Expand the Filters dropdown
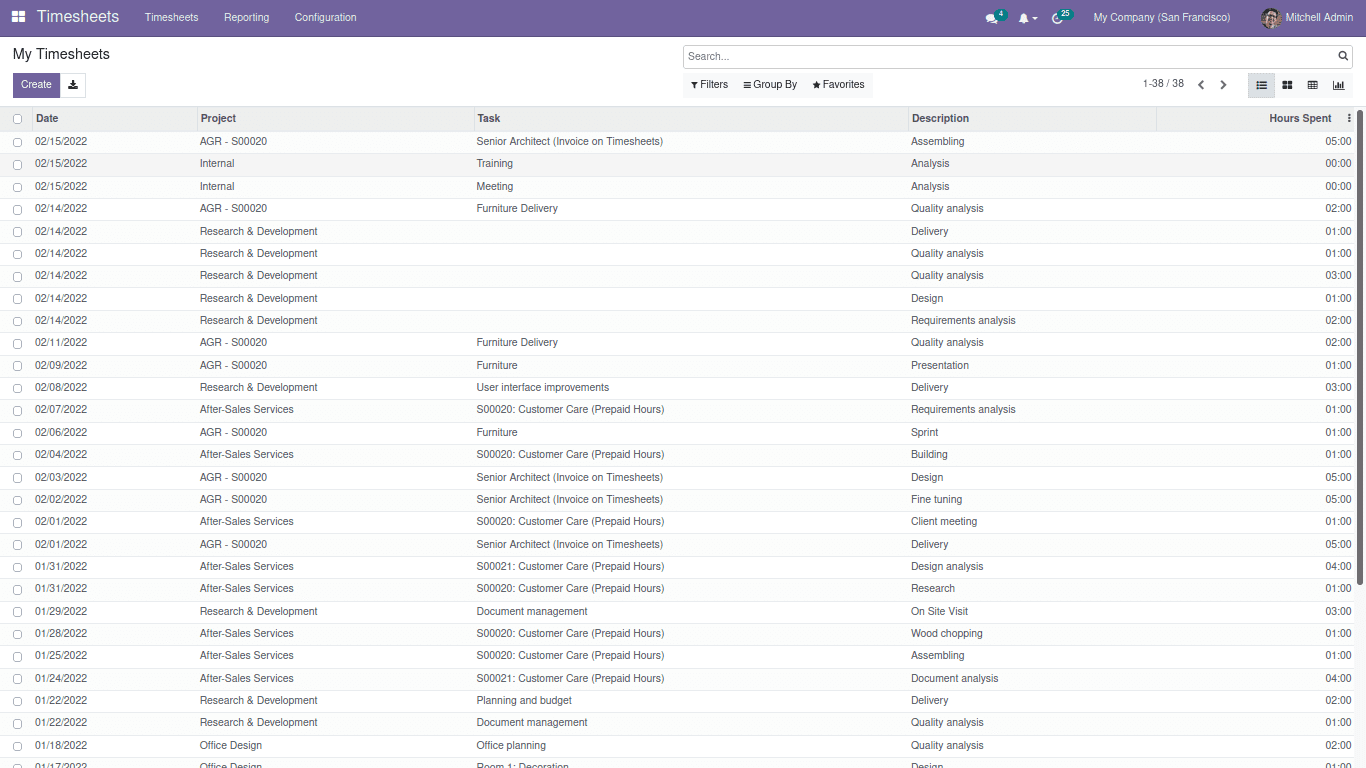The height and width of the screenshot is (768, 1366). (709, 85)
